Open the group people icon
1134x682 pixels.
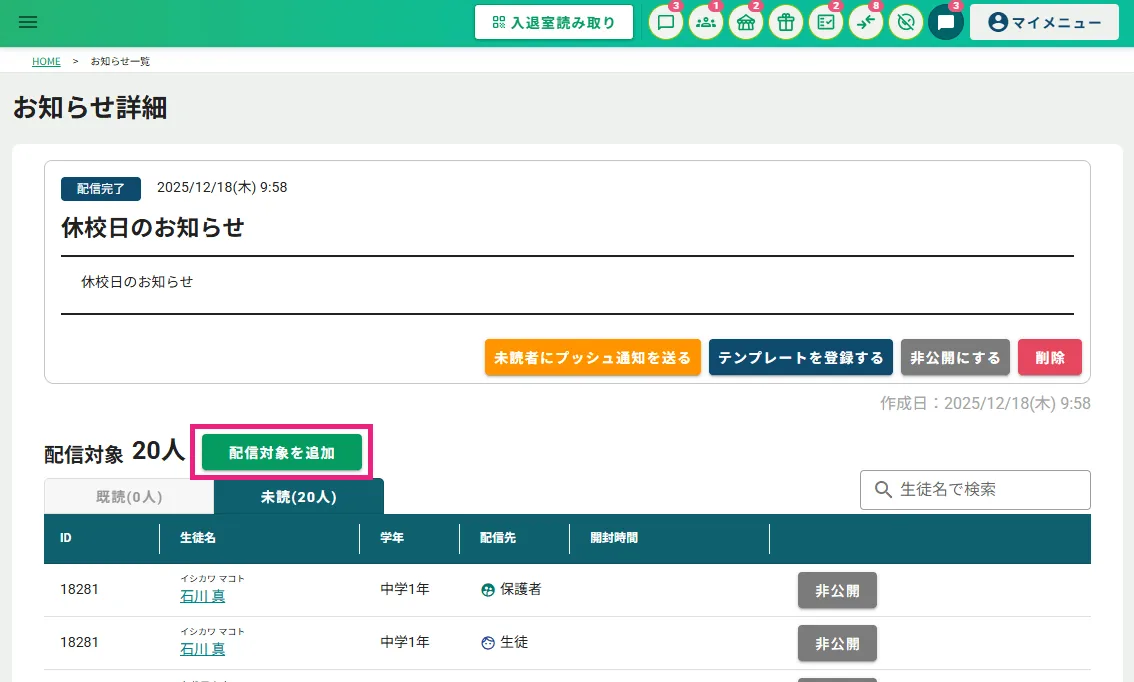tap(706, 23)
